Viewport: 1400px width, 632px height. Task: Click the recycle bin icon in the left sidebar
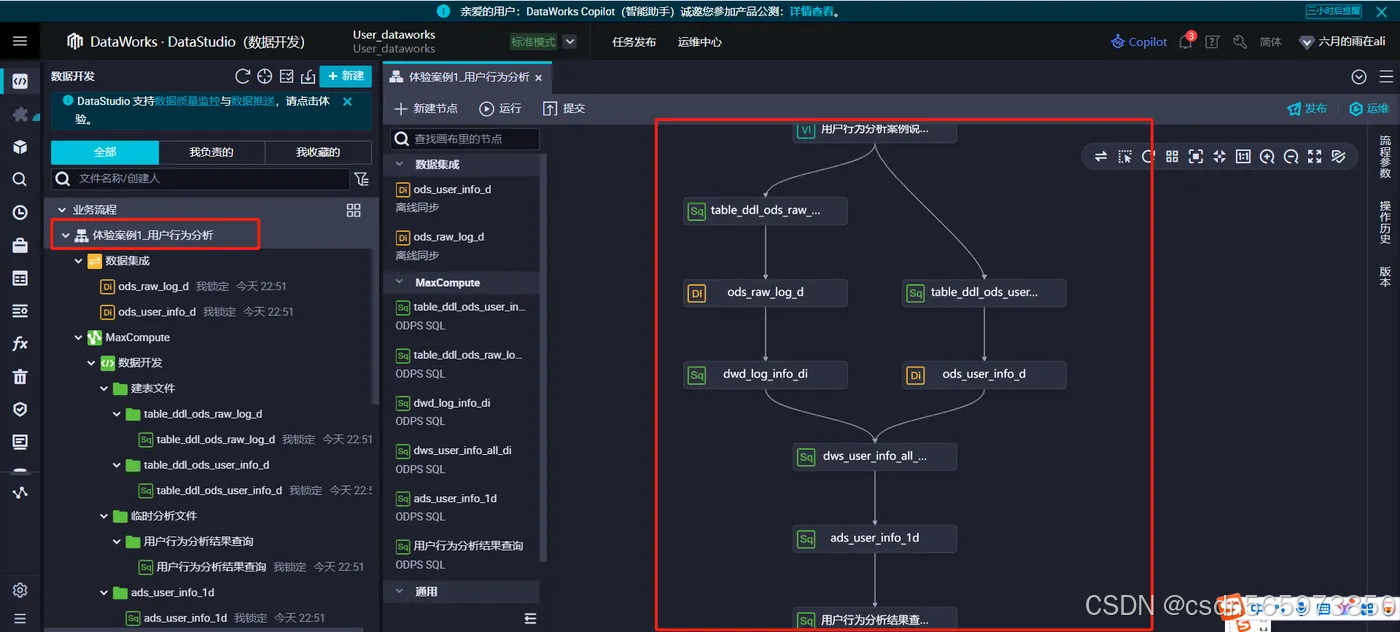[x=20, y=376]
